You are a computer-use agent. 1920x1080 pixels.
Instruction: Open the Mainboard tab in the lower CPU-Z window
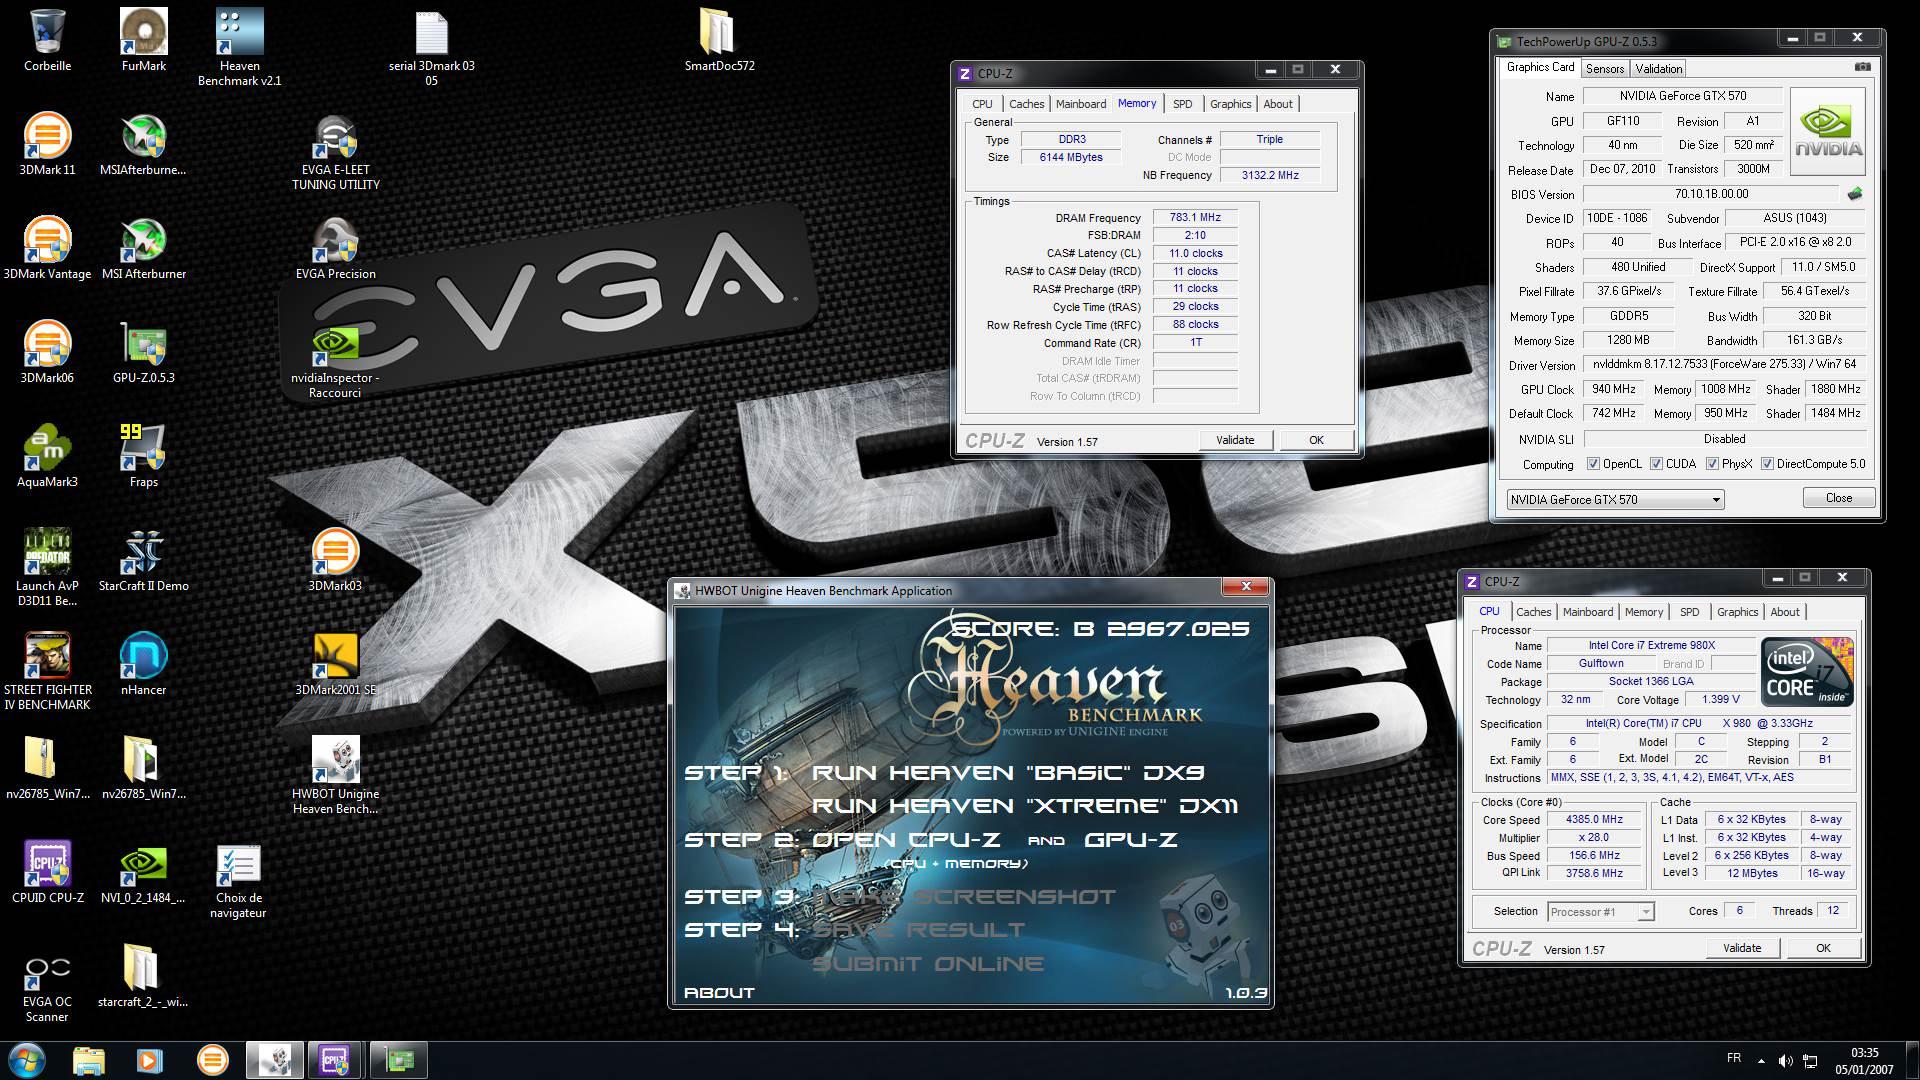pos(1588,612)
